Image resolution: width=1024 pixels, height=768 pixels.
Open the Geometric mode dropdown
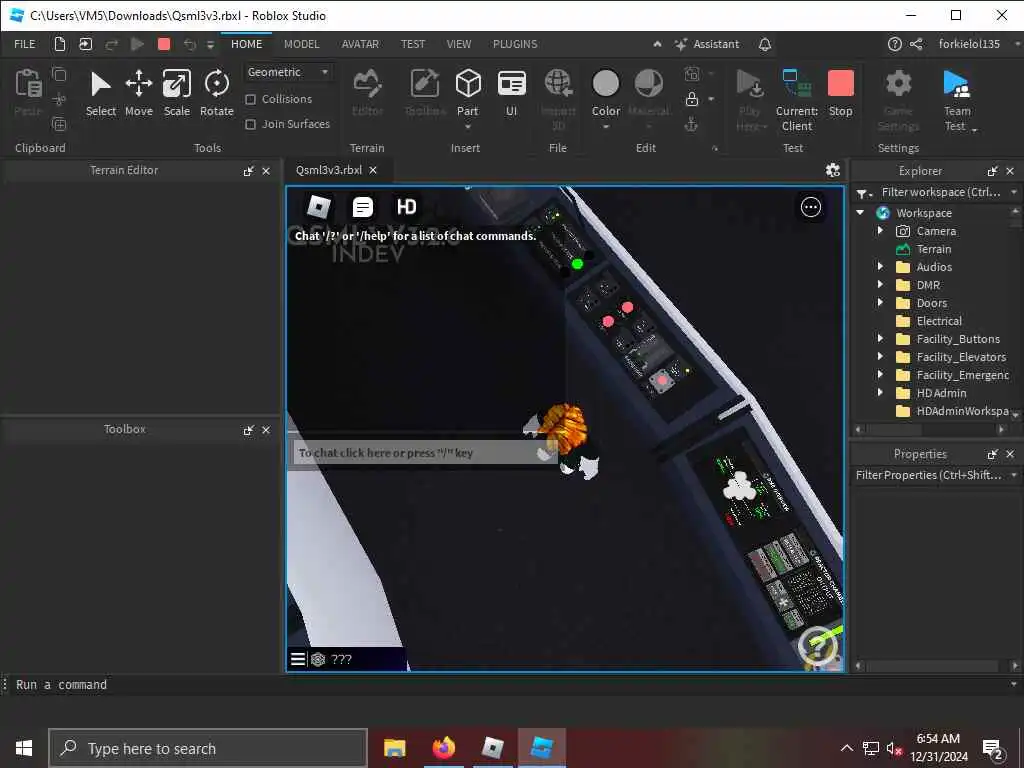[287, 72]
